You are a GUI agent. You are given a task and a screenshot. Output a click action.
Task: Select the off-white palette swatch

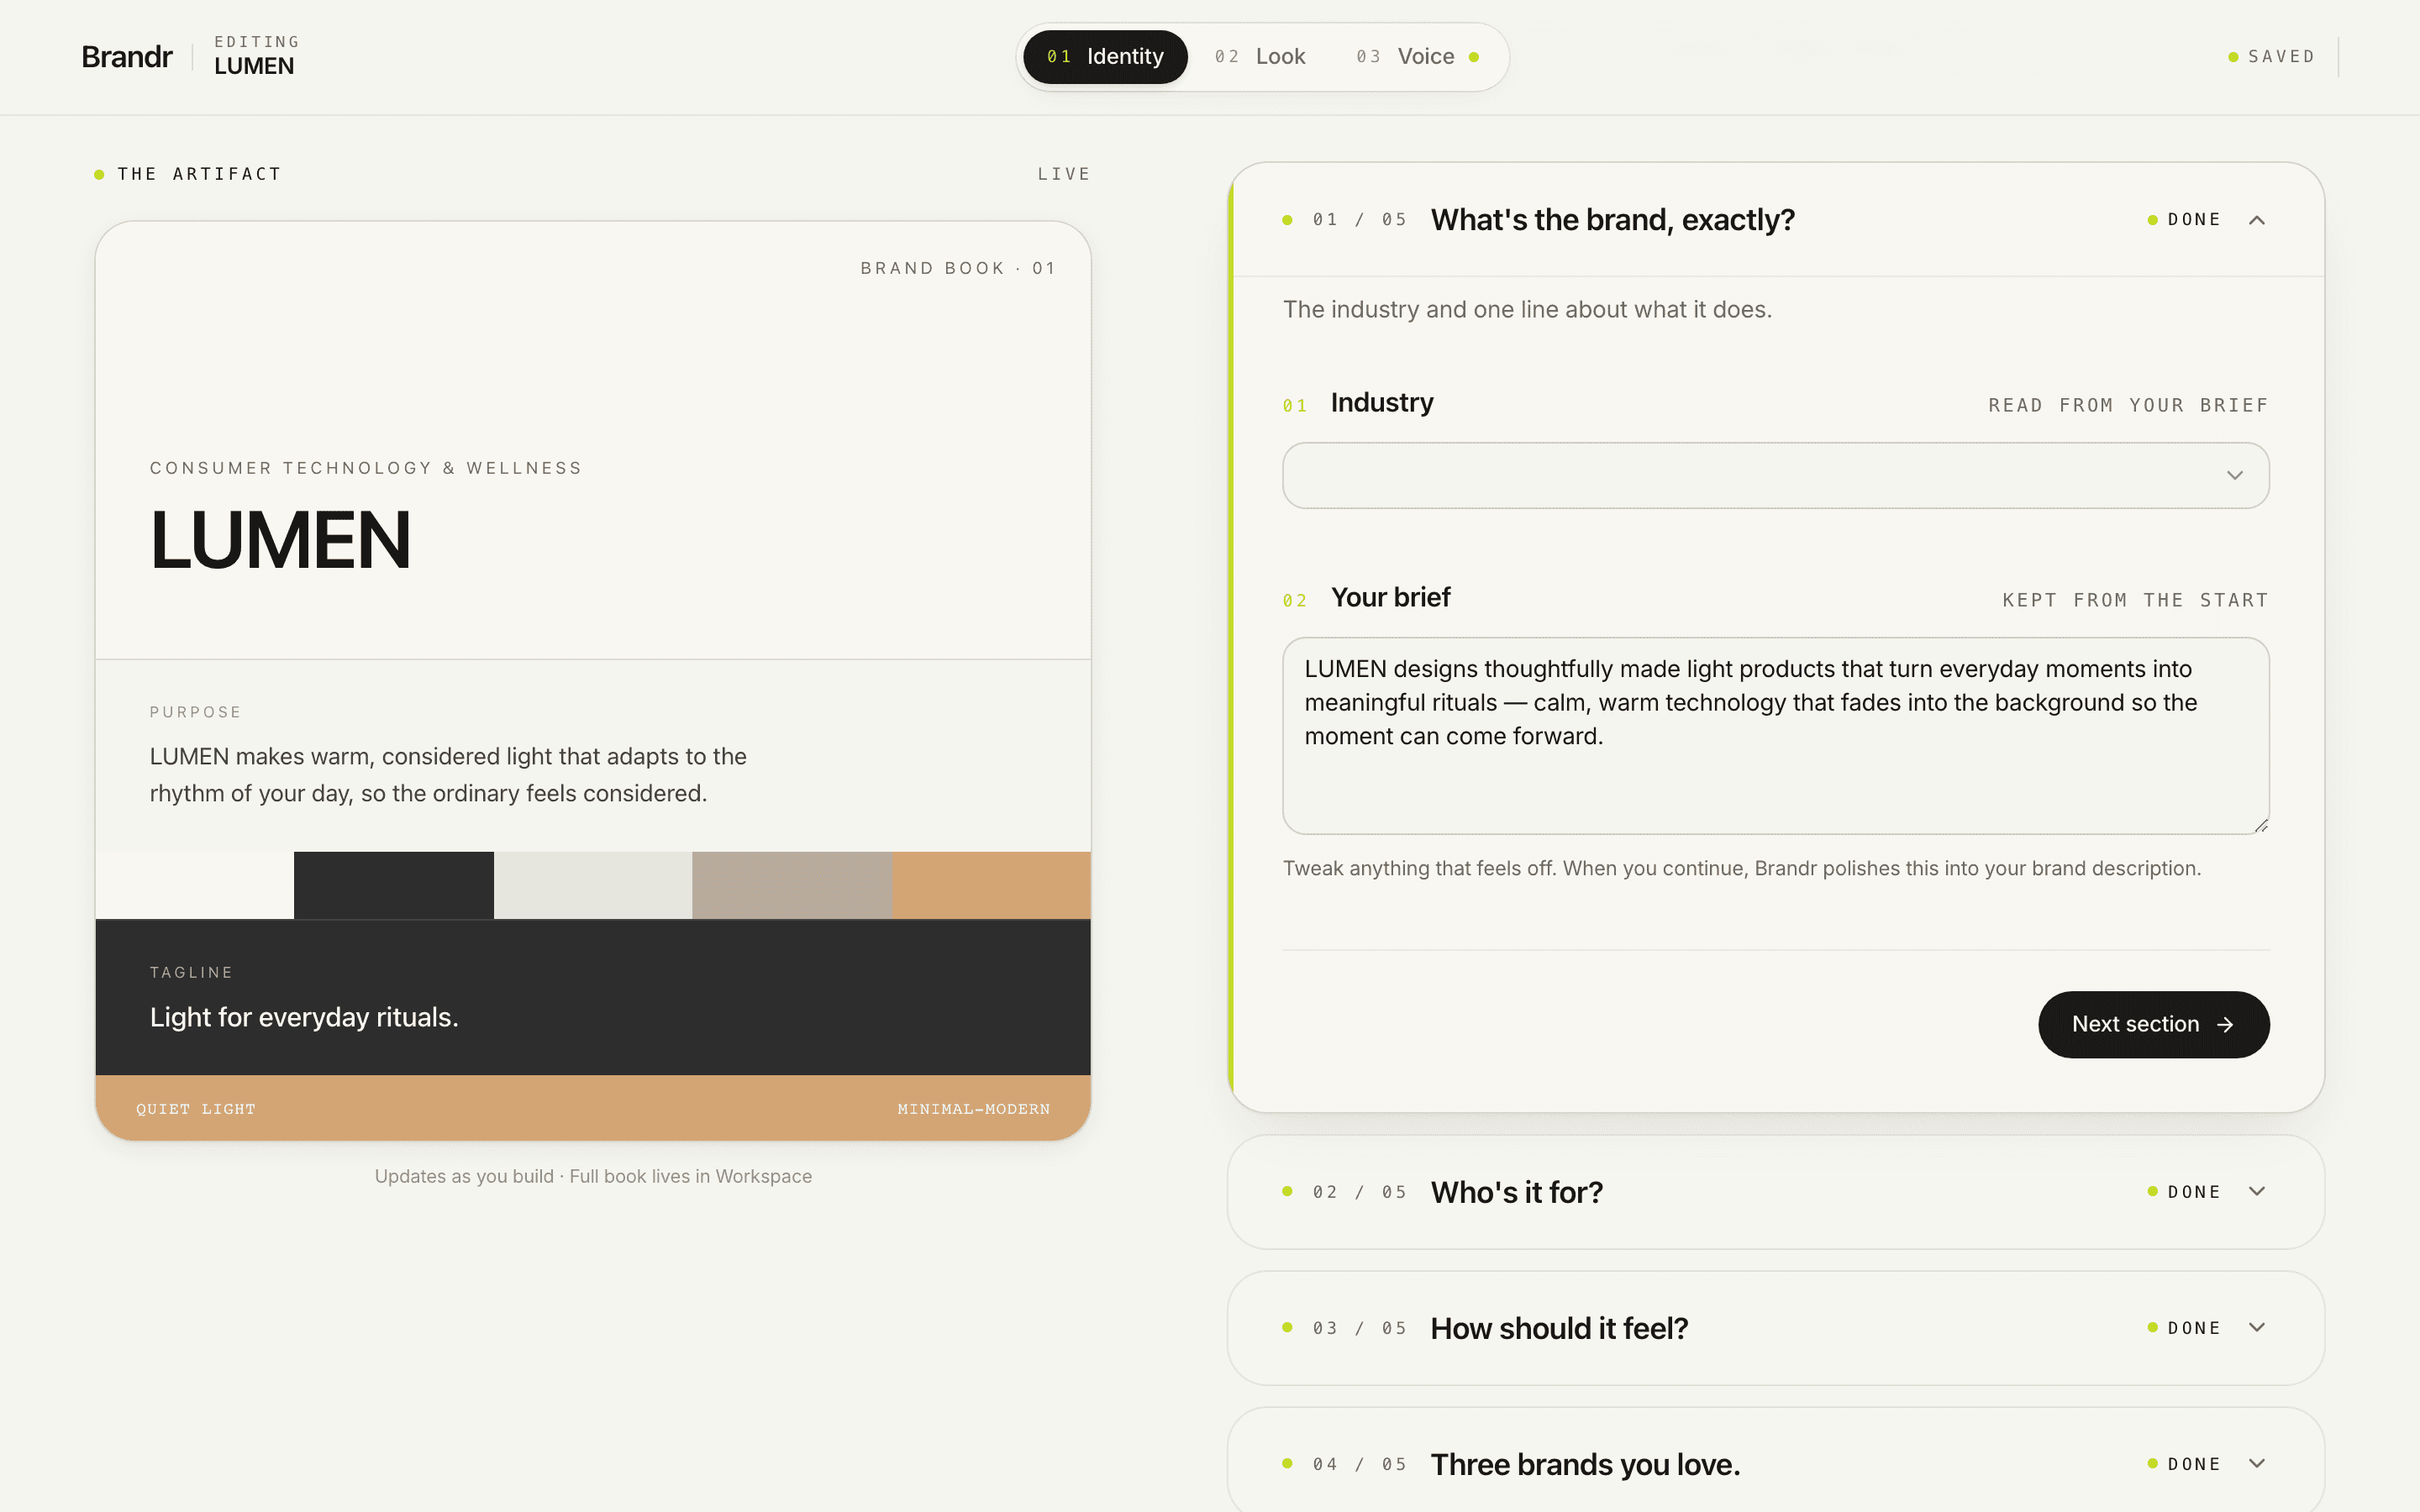point(195,885)
